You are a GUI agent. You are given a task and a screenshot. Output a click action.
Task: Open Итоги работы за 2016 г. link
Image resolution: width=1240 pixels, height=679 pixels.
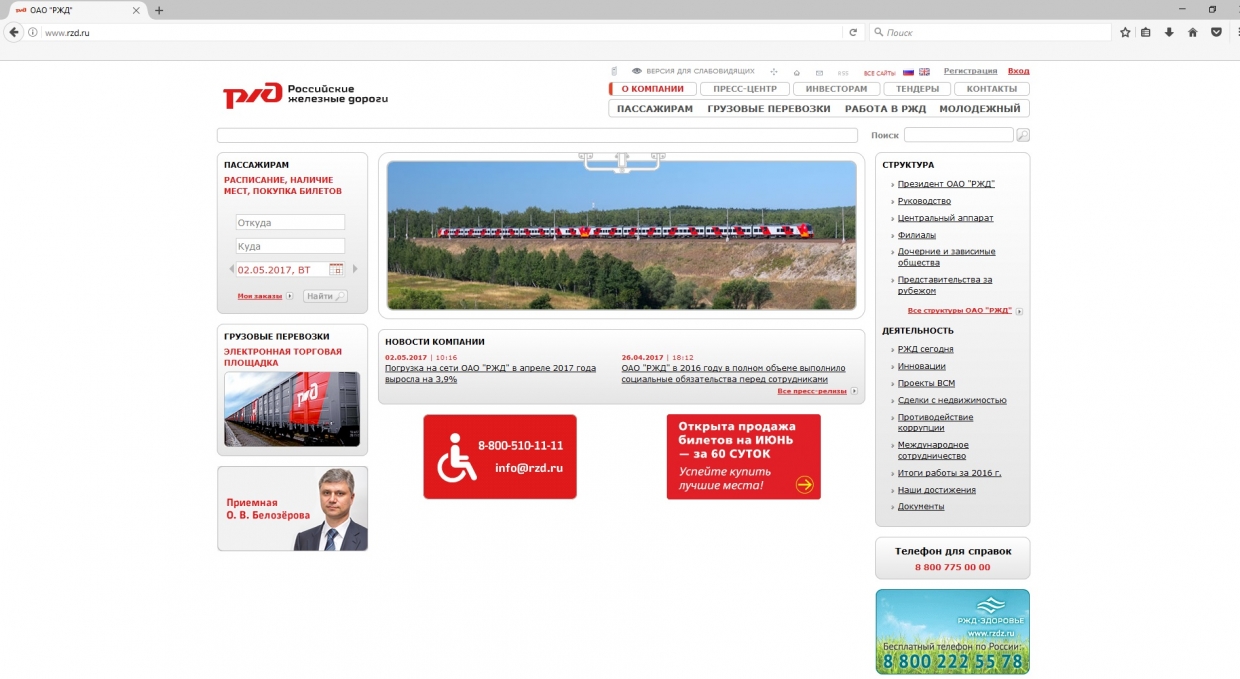point(949,473)
